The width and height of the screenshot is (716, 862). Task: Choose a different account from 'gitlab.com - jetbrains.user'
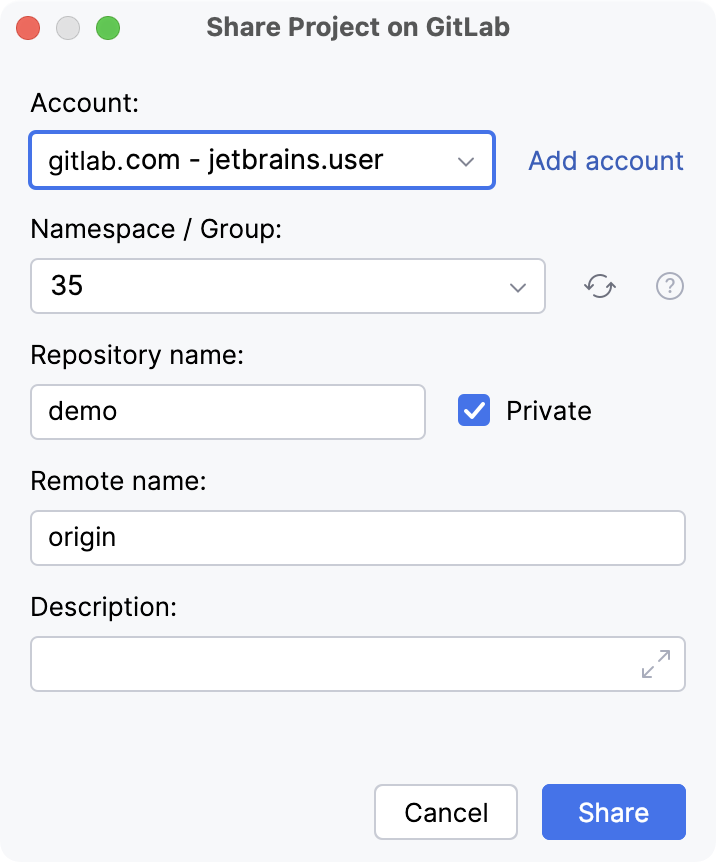[260, 160]
